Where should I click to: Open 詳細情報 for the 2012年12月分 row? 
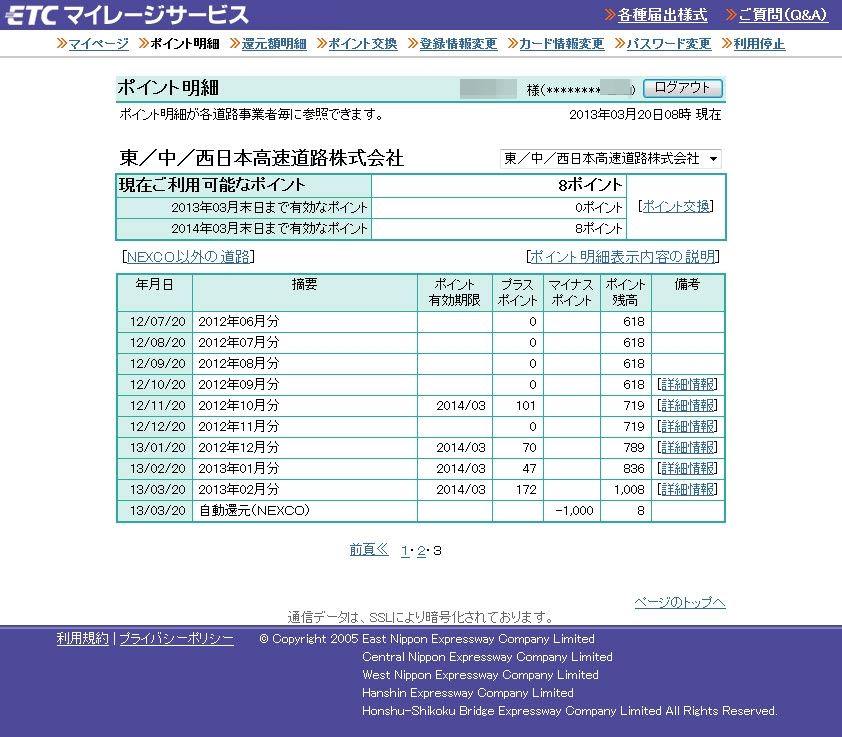pos(688,447)
